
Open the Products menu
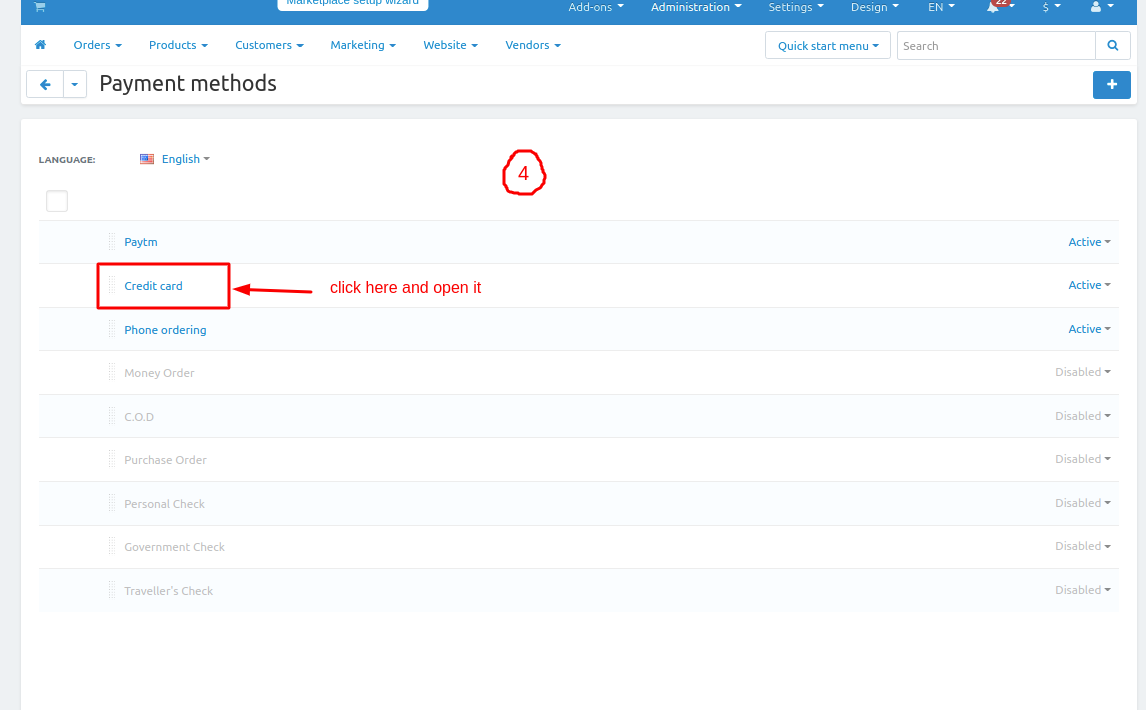click(178, 45)
